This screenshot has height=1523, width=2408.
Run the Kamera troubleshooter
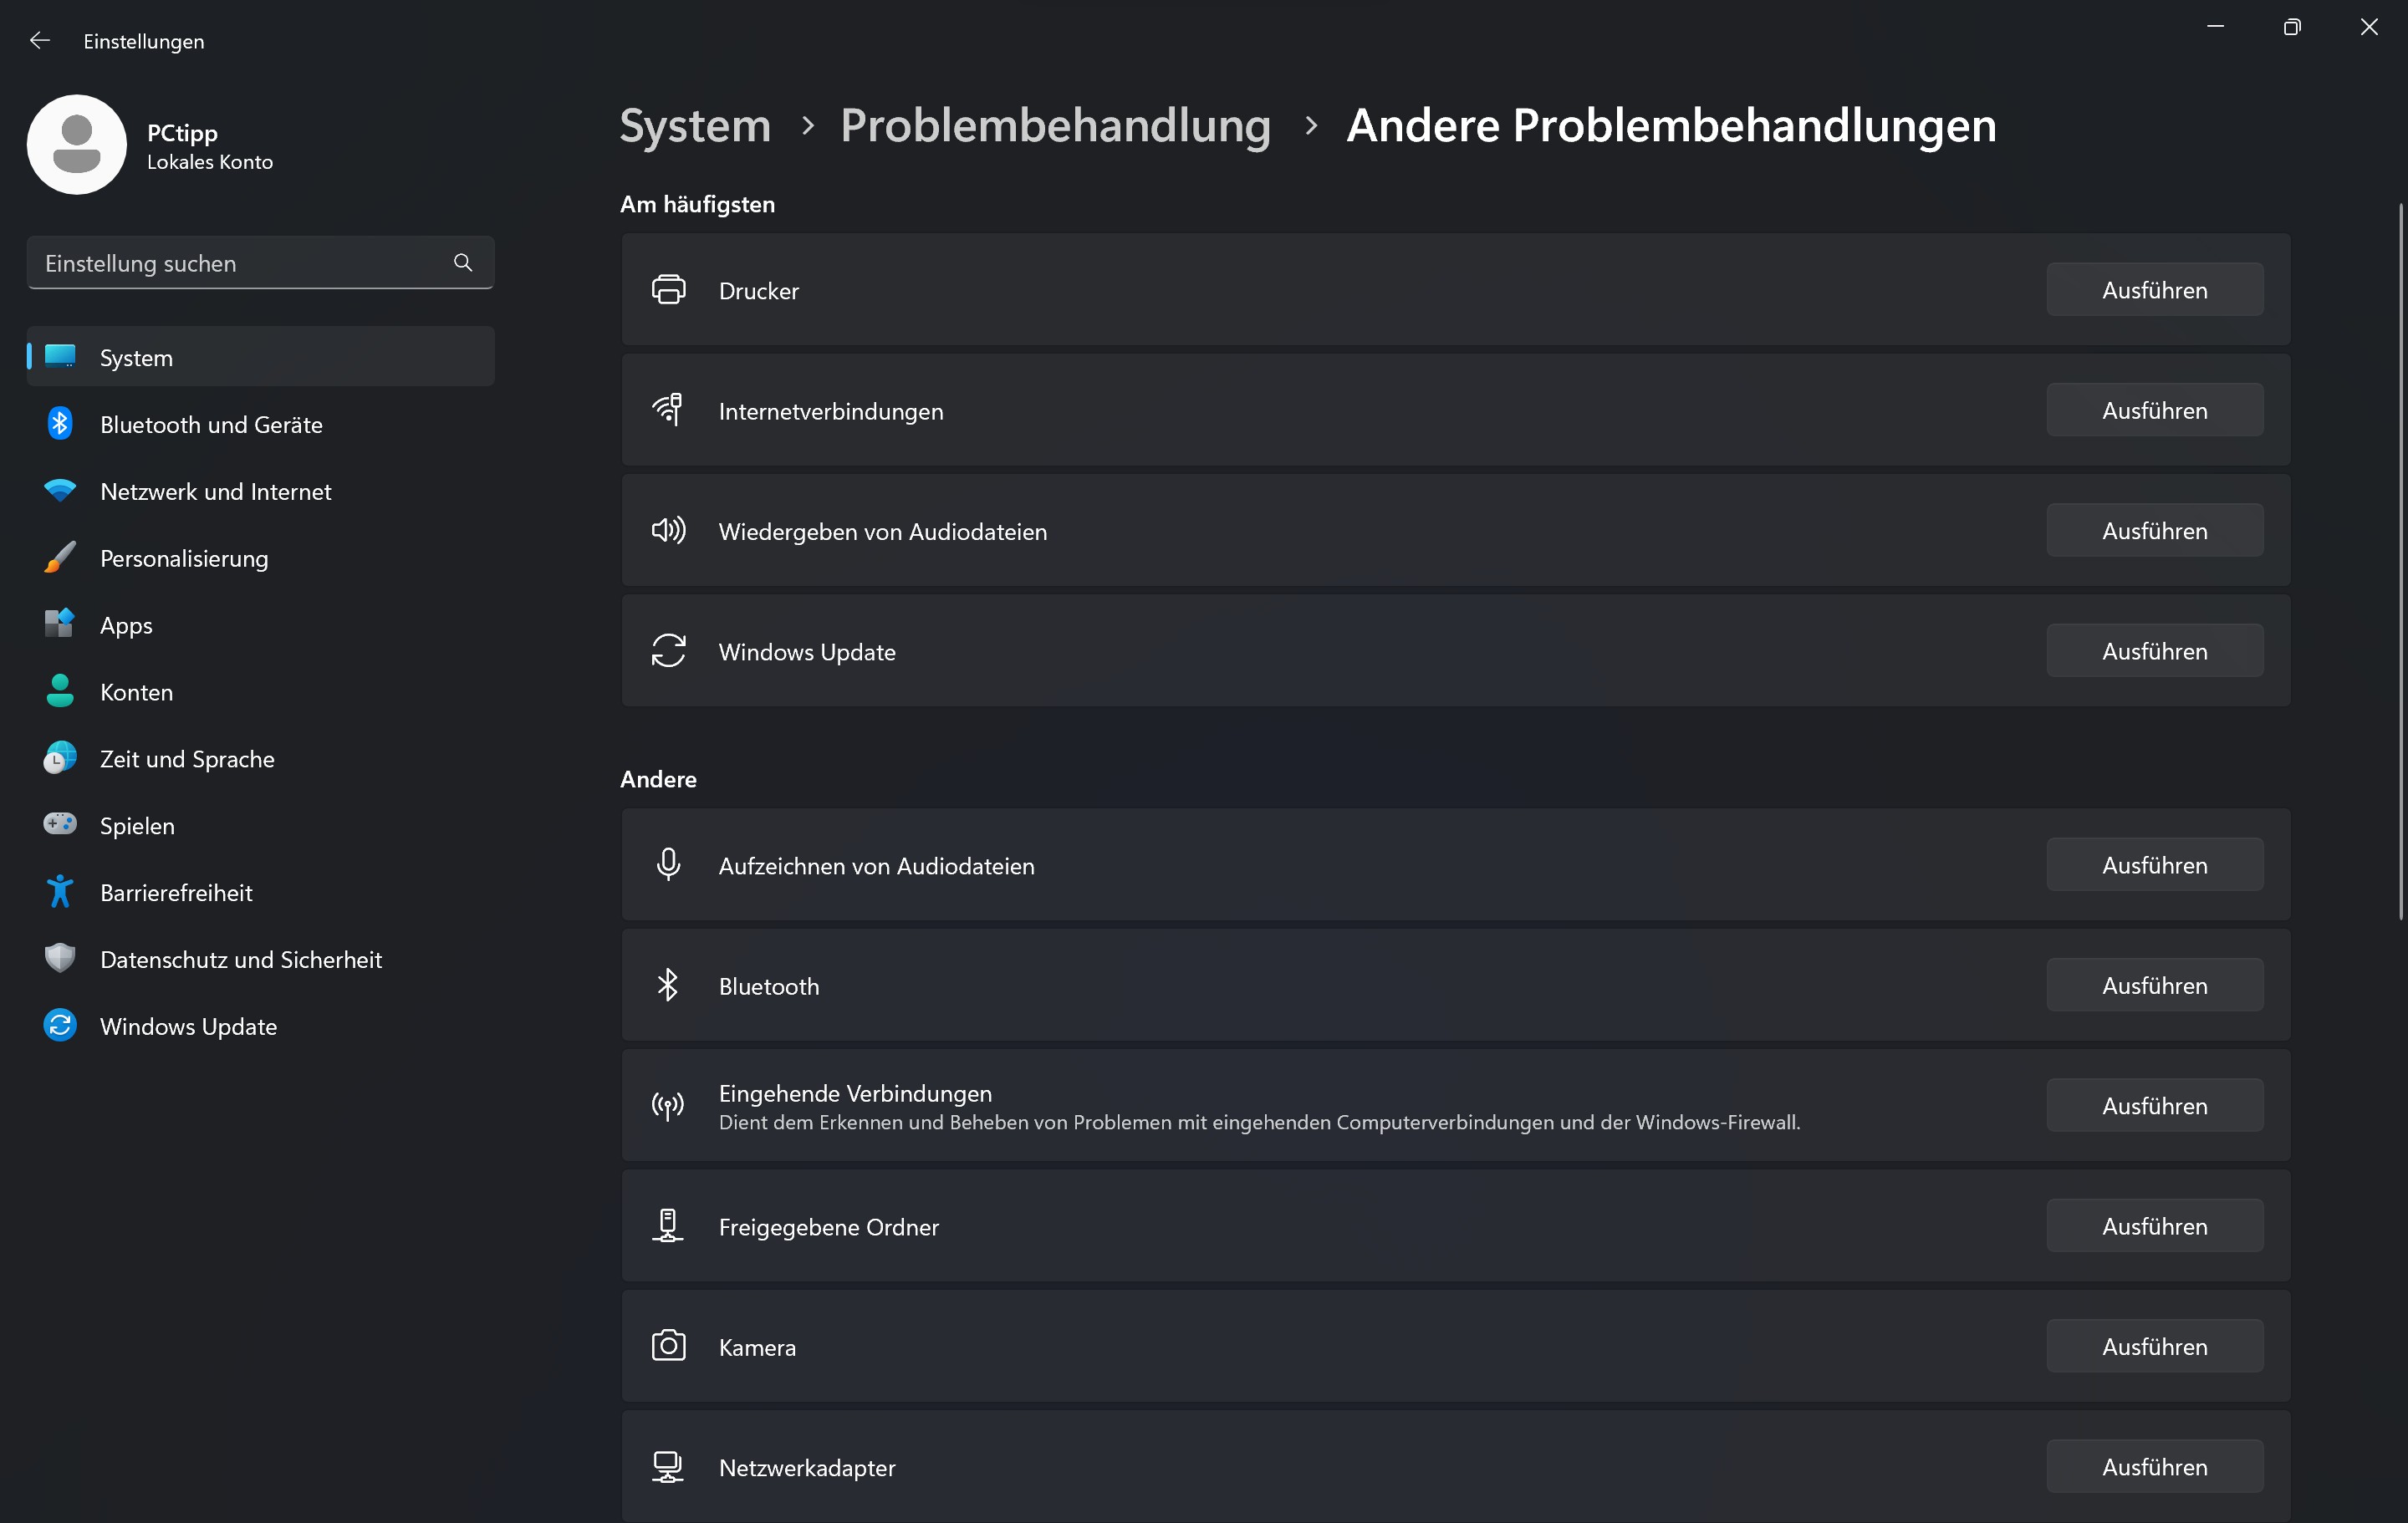pos(2154,1346)
